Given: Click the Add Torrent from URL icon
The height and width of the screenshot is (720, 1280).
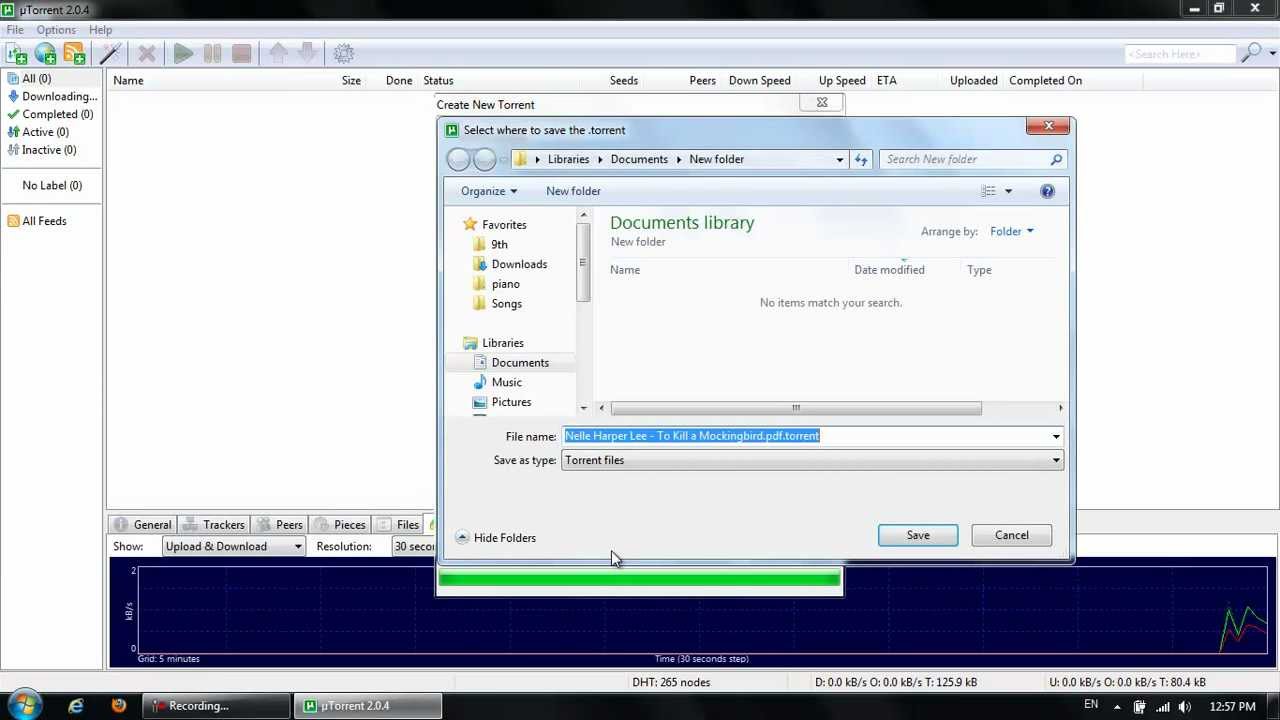Looking at the screenshot, I should [x=45, y=54].
